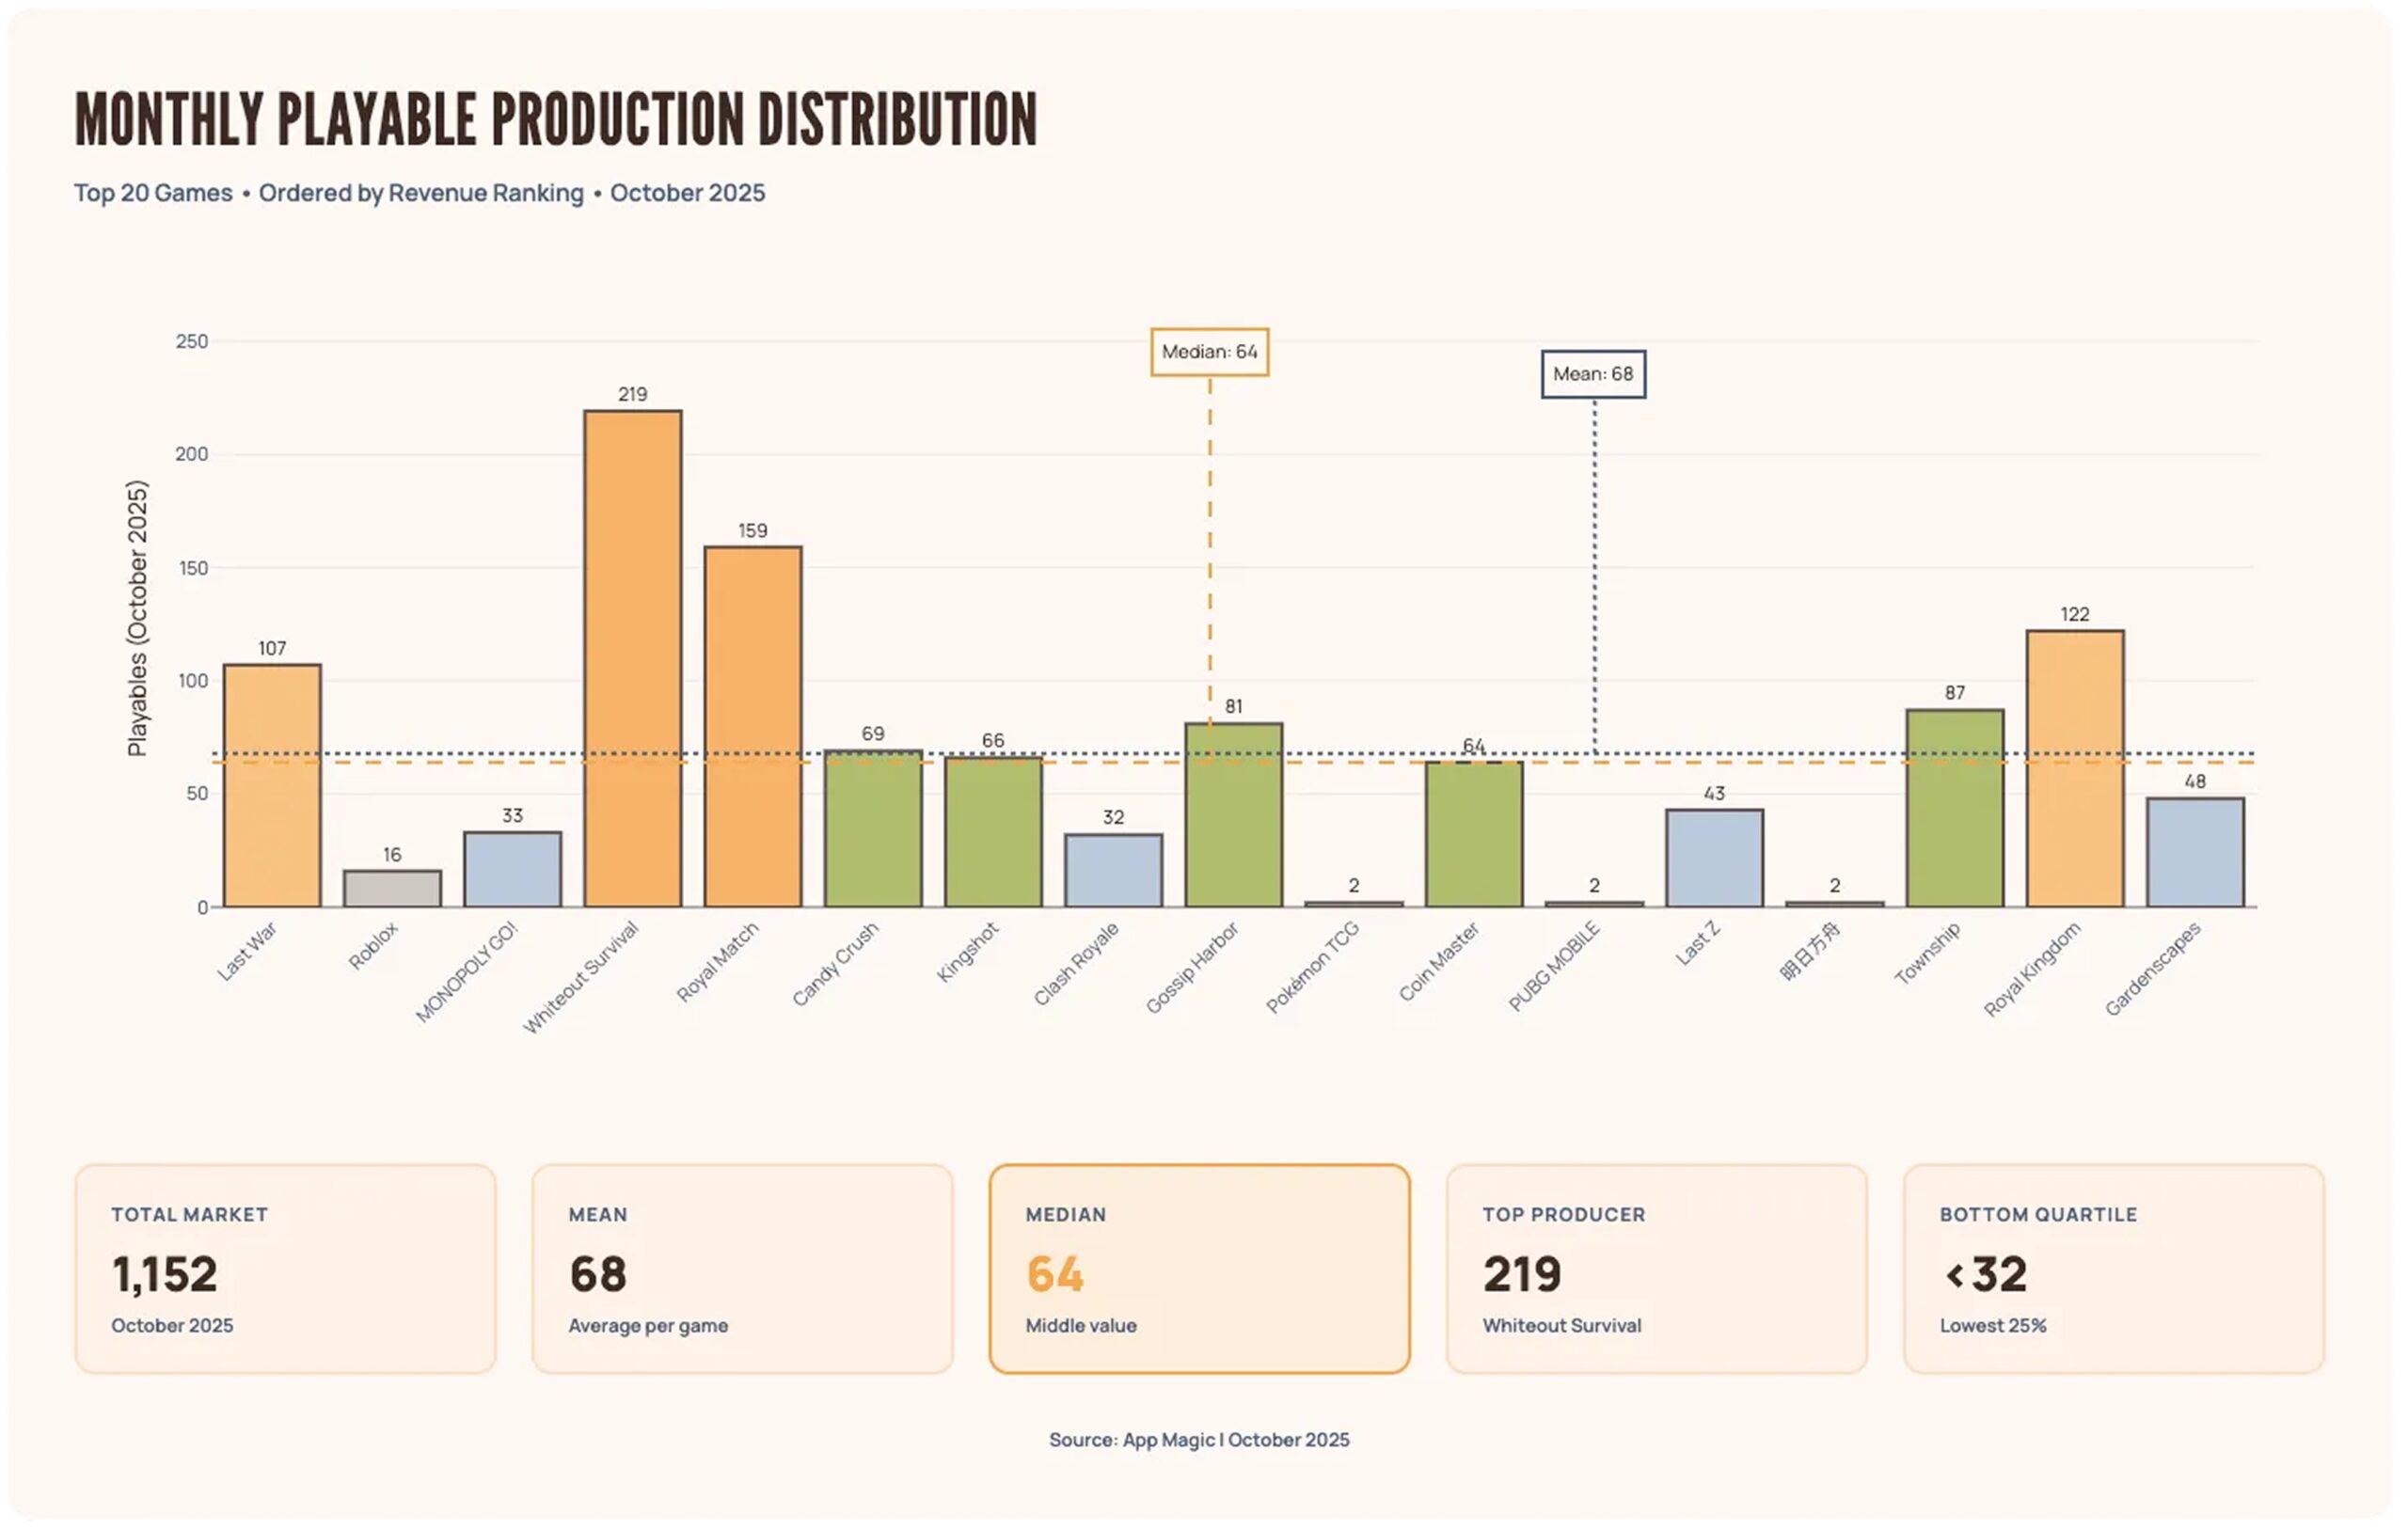Select the Last Z bar labeled 43
The width and height of the screenshot is (2408, 1530).
1714,858
